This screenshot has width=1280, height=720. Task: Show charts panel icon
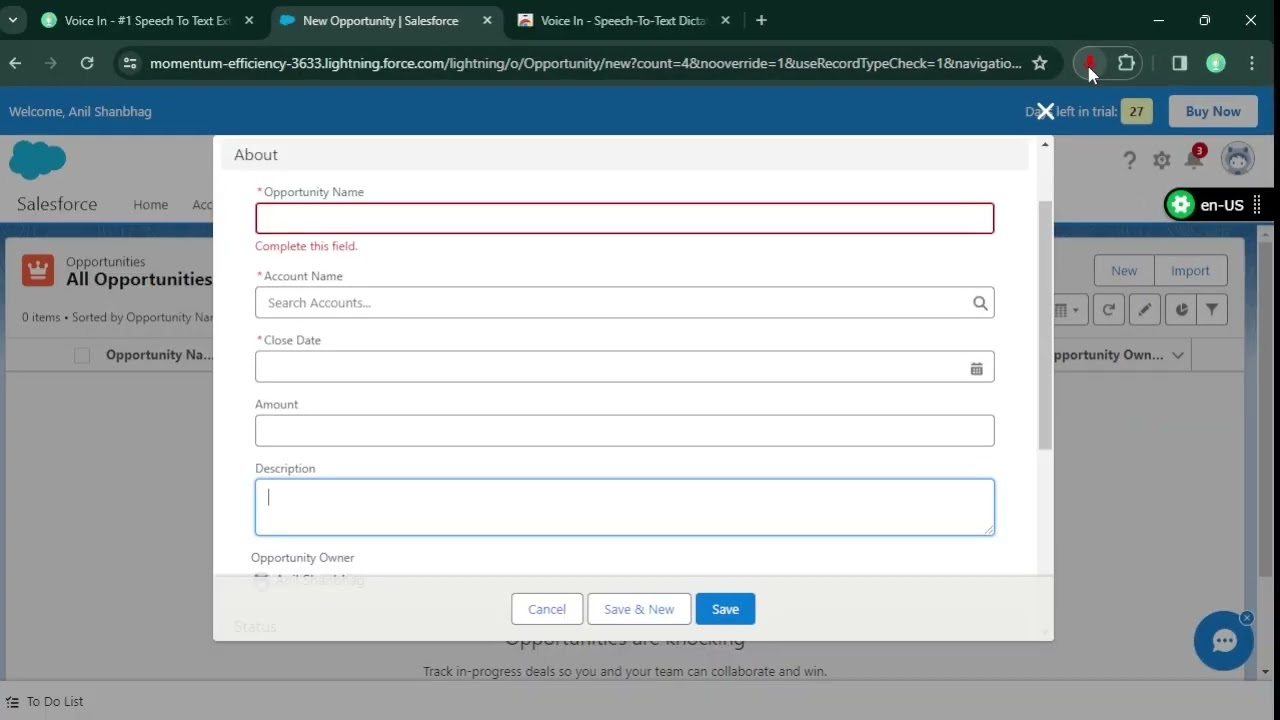(1181, 310)
